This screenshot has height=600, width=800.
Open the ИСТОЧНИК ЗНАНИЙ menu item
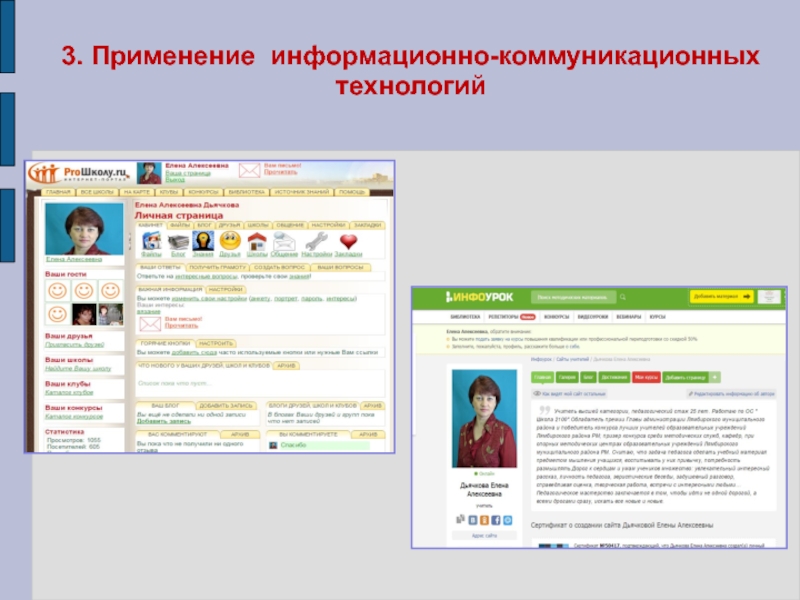click(302, 192)
